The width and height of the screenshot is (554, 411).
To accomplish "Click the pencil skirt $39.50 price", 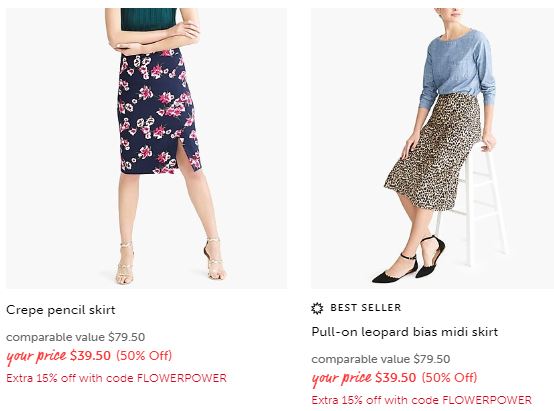I will point(90,355).
